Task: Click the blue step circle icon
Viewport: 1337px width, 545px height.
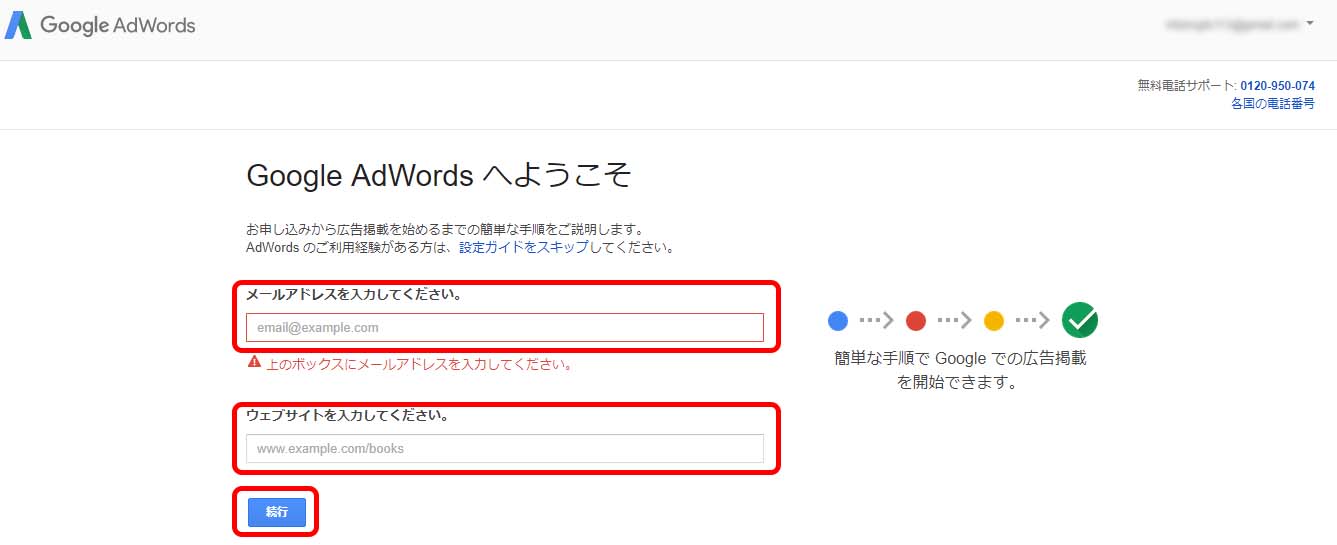Action: [838, 321]
